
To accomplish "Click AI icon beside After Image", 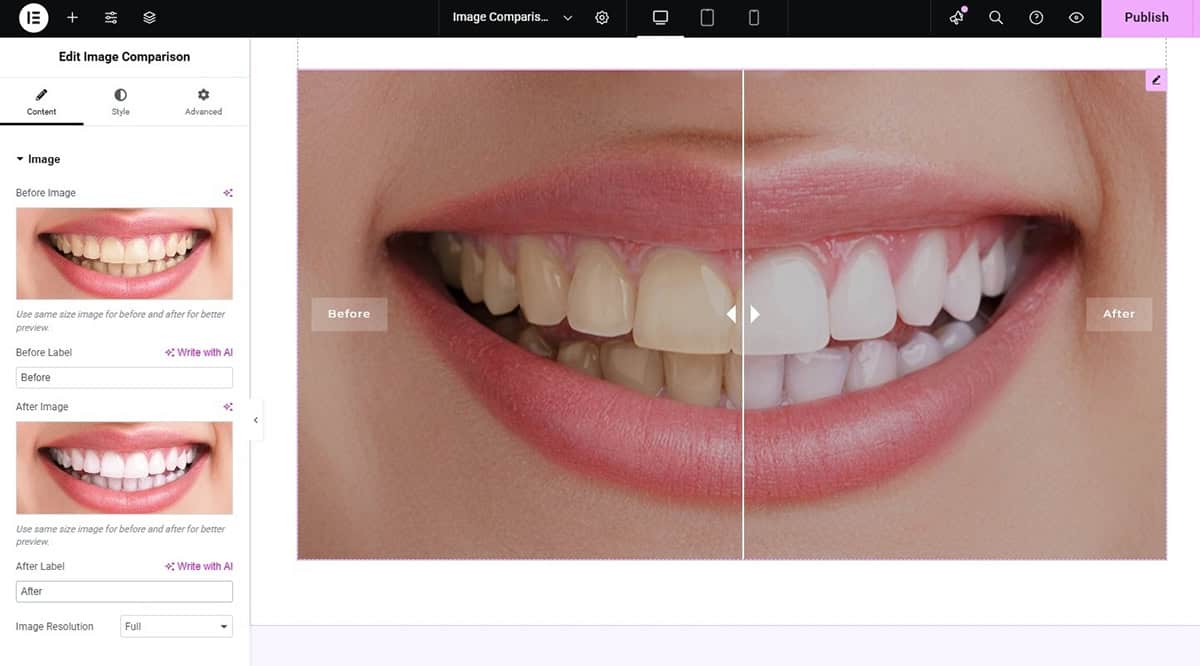I will coord(228,407).
